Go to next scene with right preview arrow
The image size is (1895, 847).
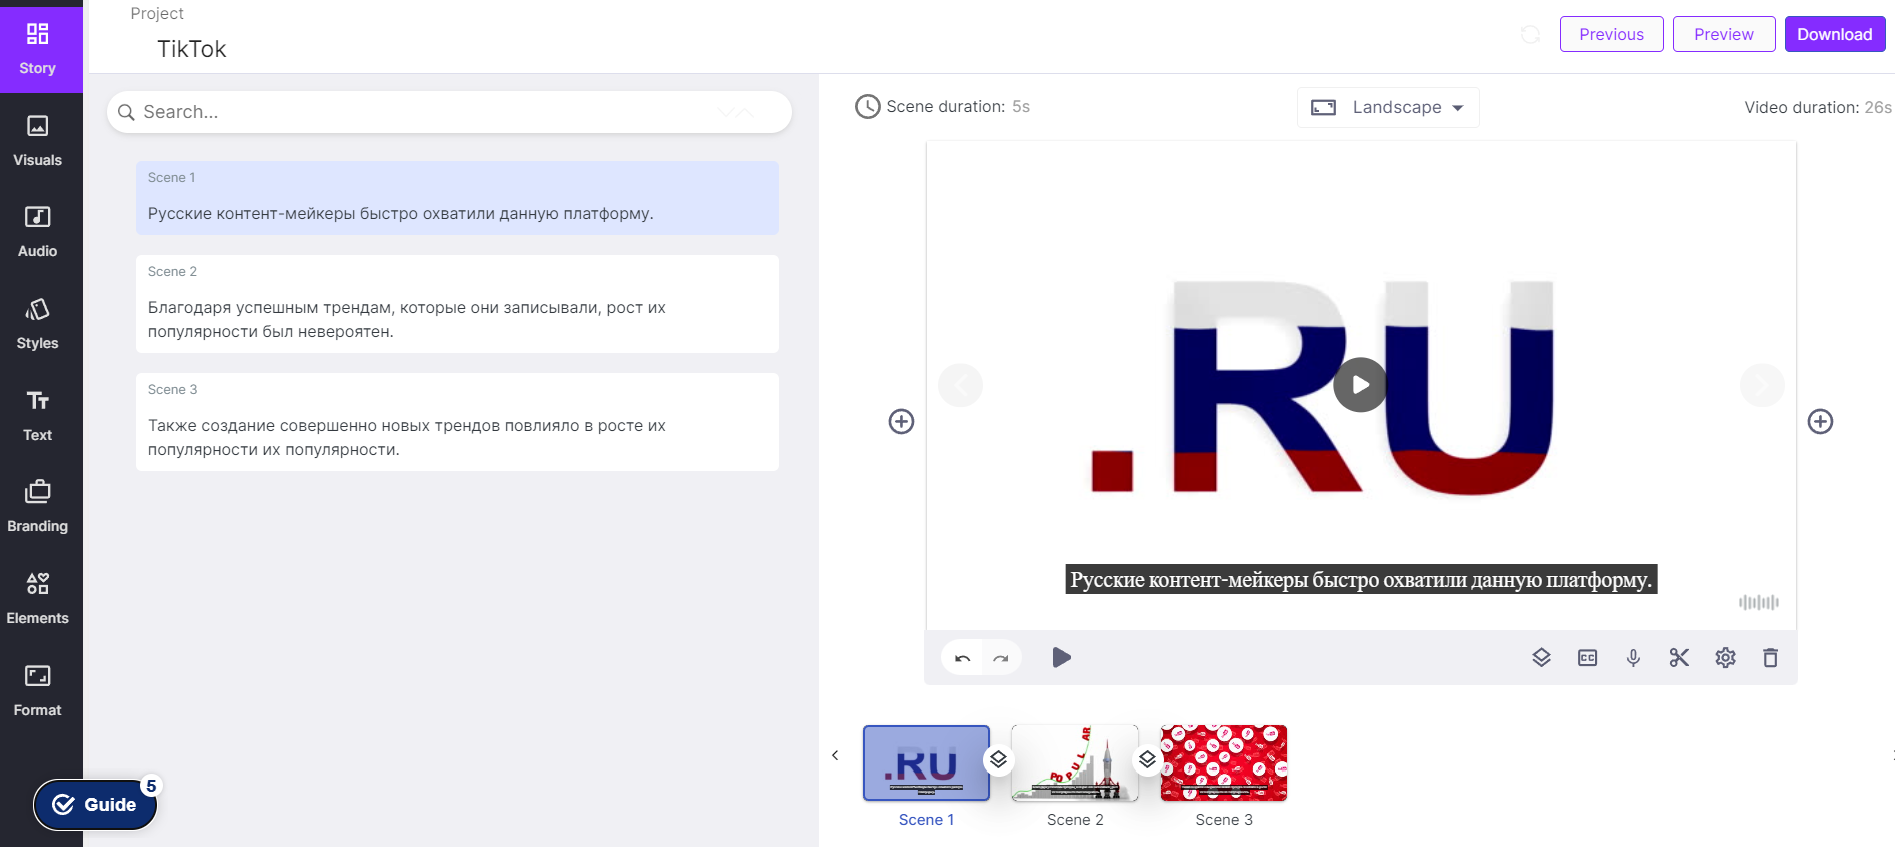(x=1762, y=385)
